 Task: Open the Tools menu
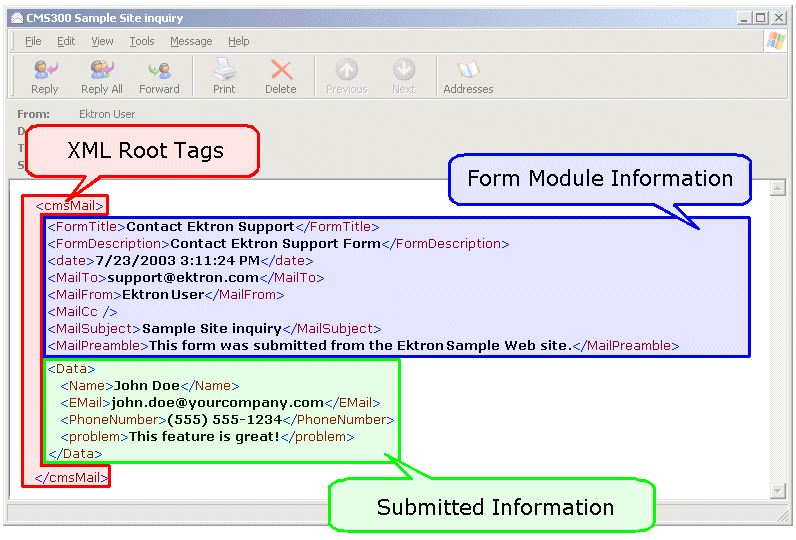click(x=142, y=41)
